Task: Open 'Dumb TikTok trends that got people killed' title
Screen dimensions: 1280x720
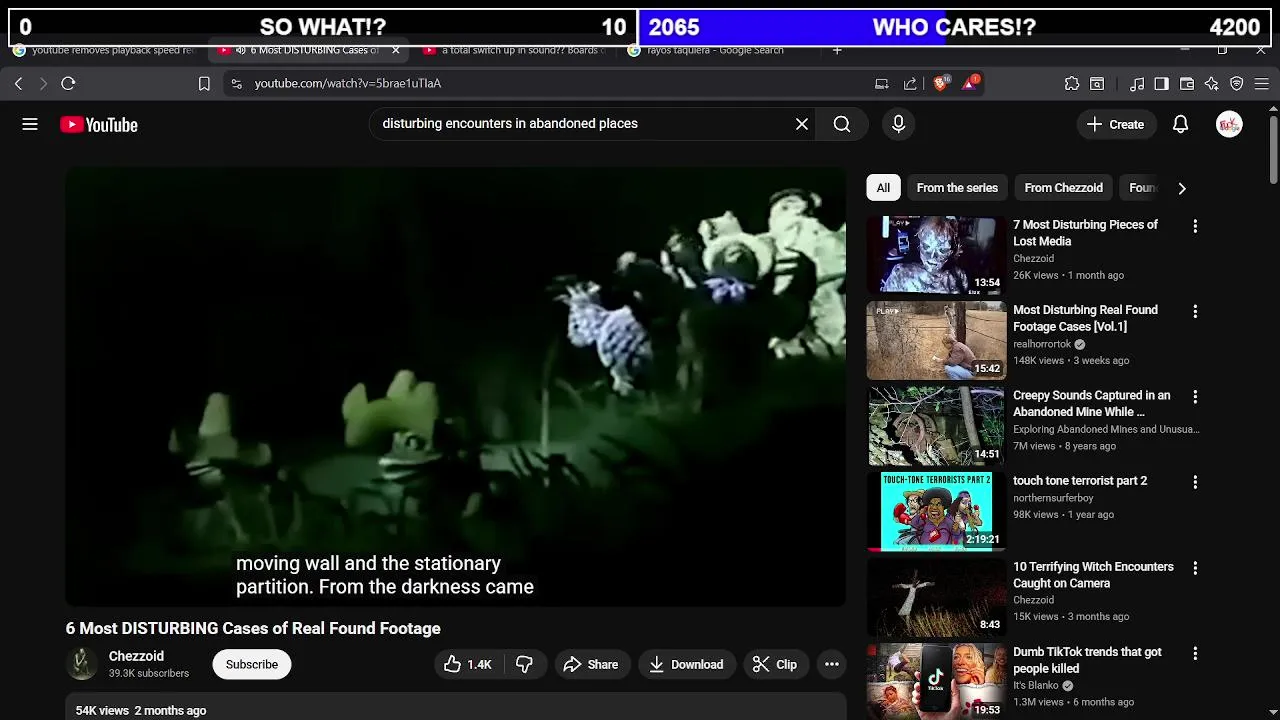Action: point(1087,661)
